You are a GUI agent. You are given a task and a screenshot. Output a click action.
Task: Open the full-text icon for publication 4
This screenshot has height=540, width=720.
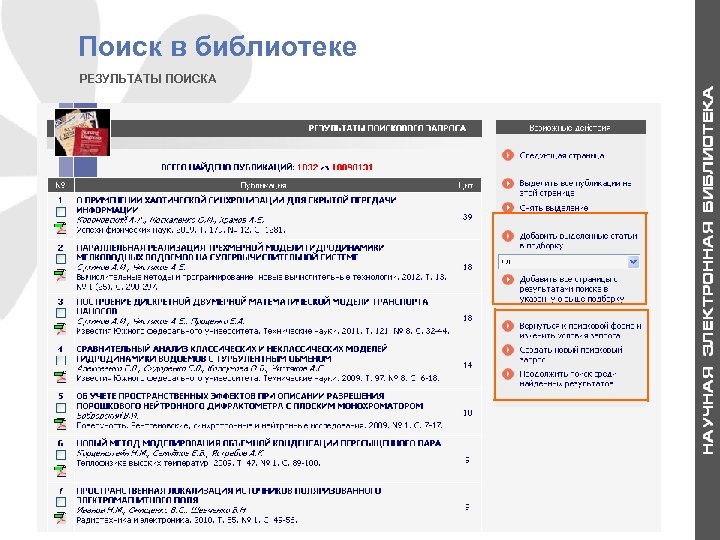click(60, 377)
